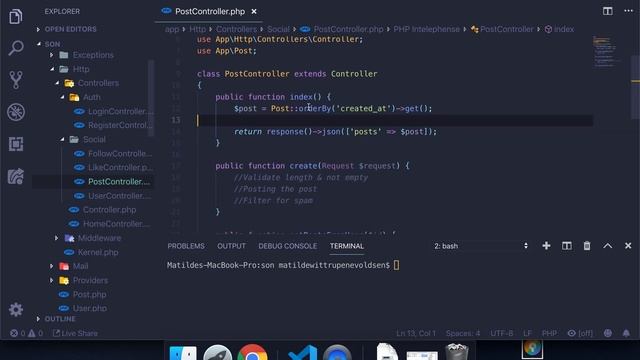Viewport: 640px width, 360px height.
Task: Open the Manage gear menu
Action: 16,310
